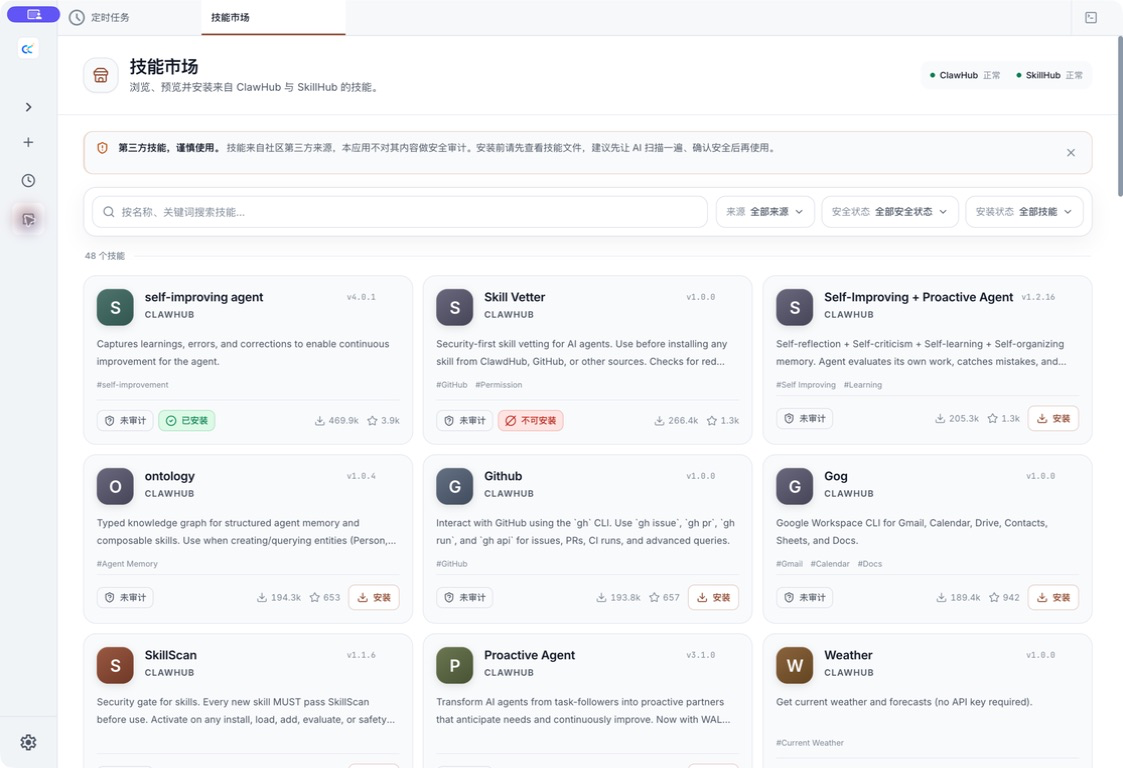This screenshot has width=1123, height=768.
Task: Click the SkillHub 正常 status indicator
Action: pos(1049,75)
